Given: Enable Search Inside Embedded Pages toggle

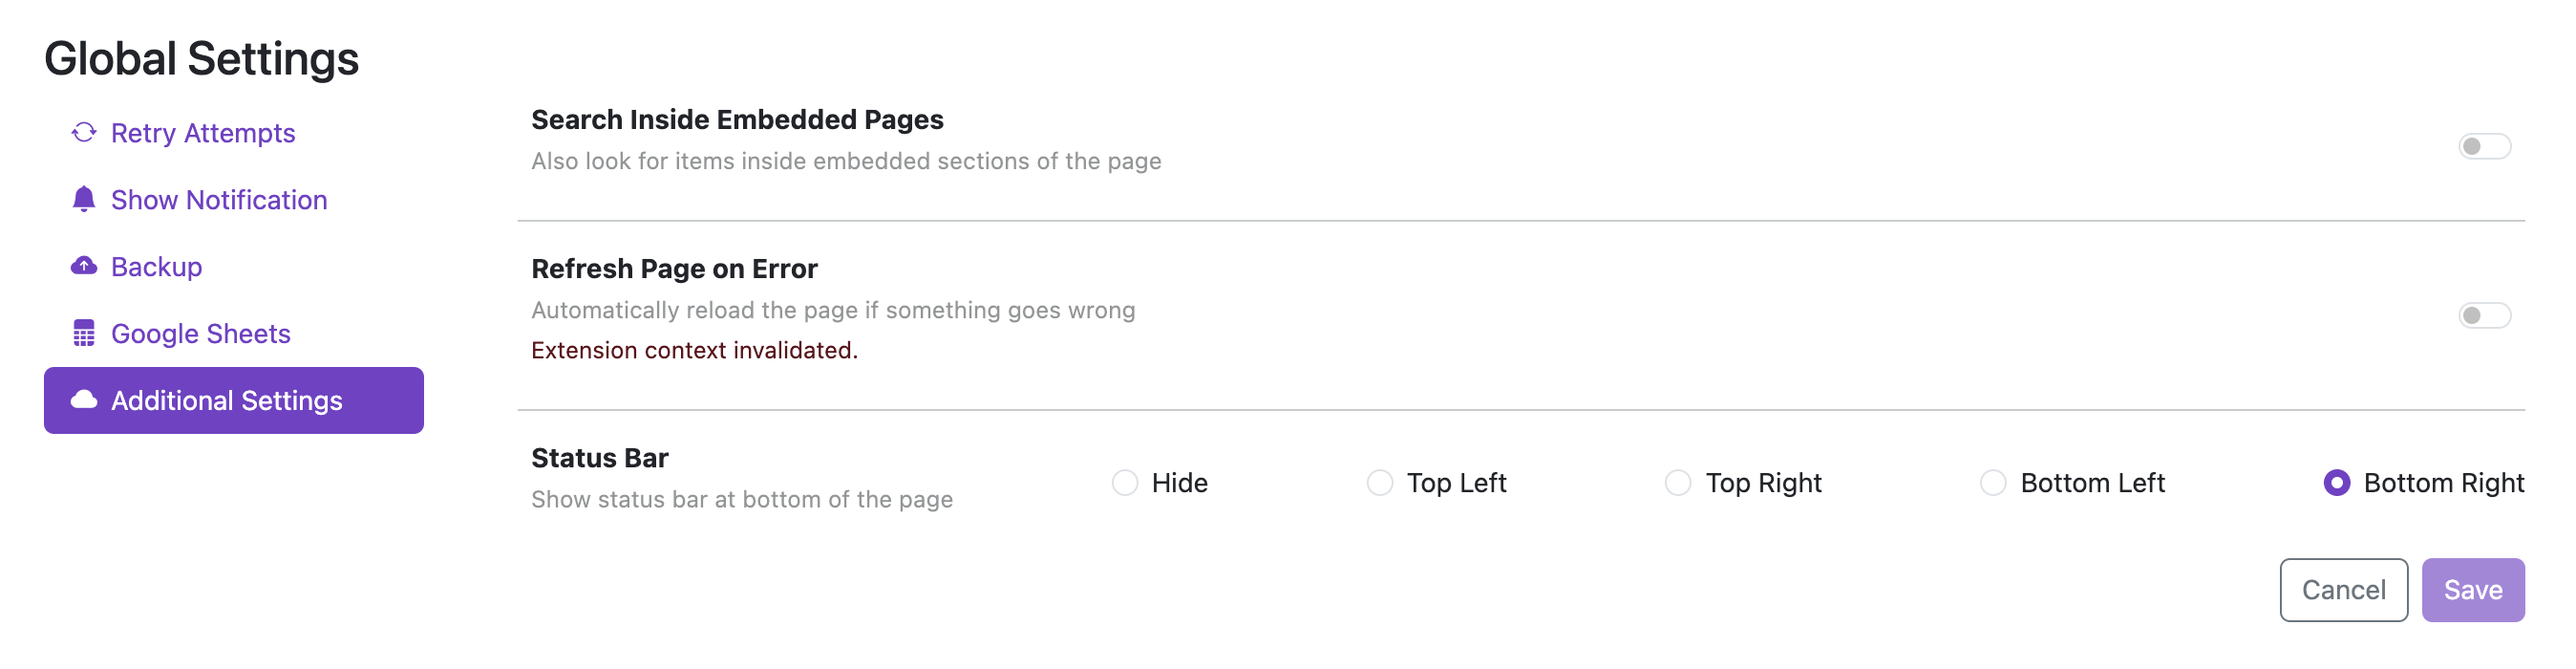Looking at the screenshot, I should [2484, 147].
